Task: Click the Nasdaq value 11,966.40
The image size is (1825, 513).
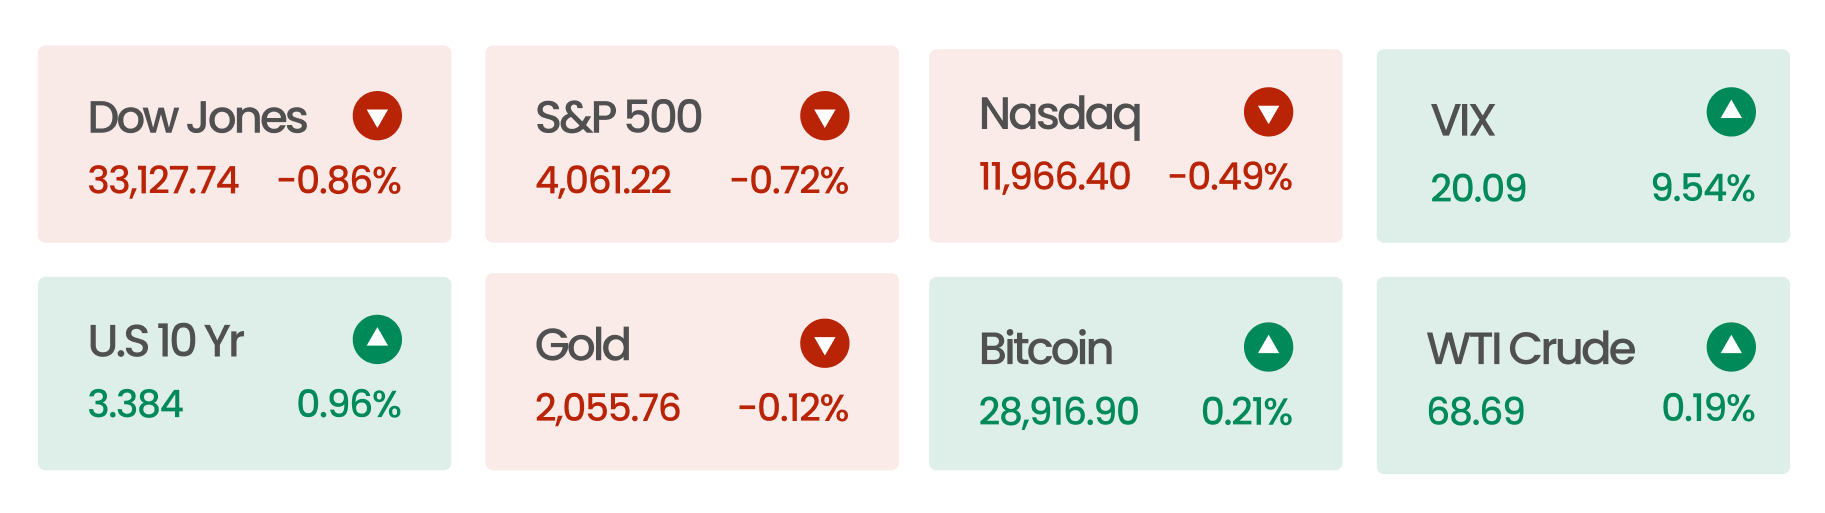Action: tap(1054, 177)
